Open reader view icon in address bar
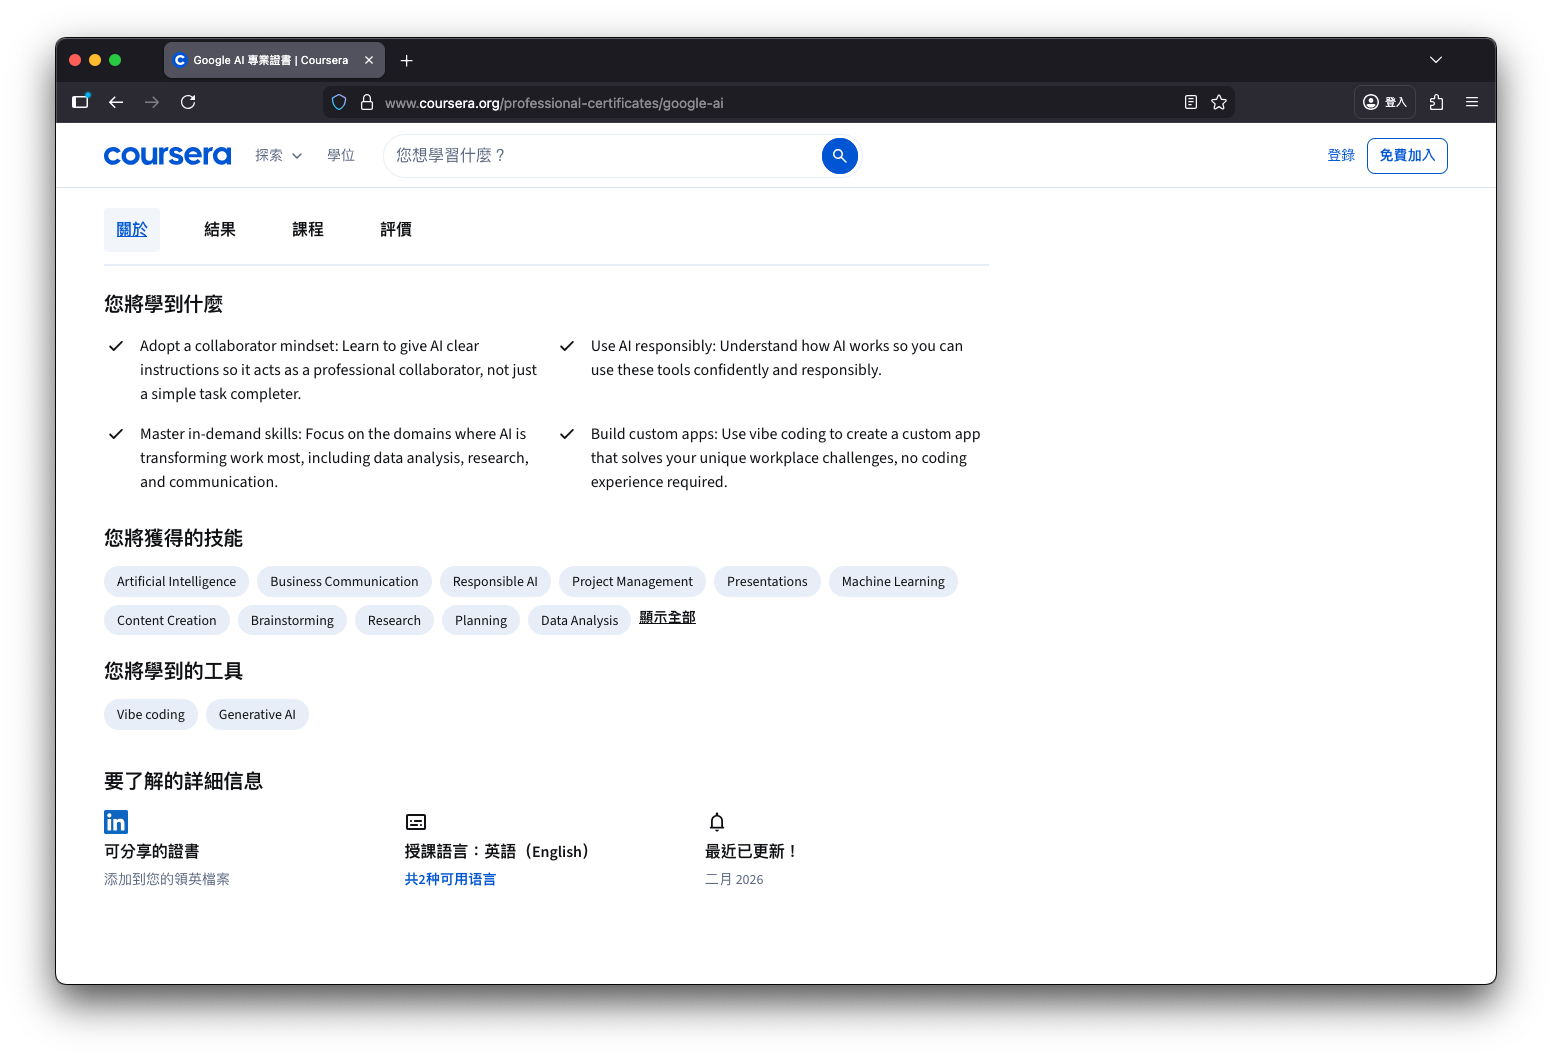 pos(1190,102)
